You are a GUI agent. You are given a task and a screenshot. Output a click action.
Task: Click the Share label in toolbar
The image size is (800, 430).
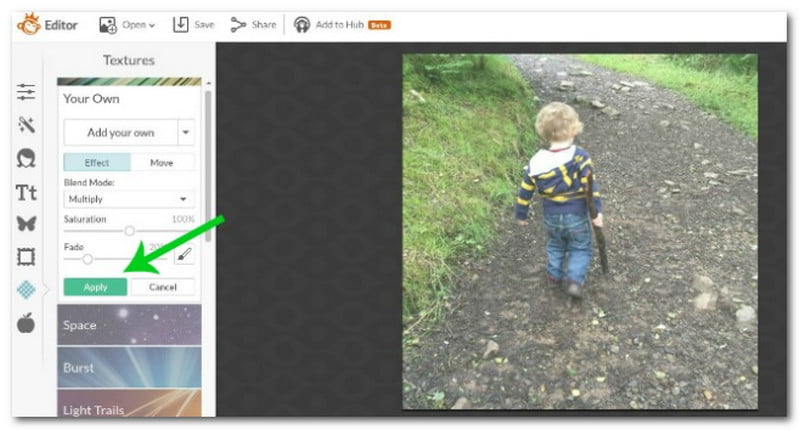pos(264,24)
